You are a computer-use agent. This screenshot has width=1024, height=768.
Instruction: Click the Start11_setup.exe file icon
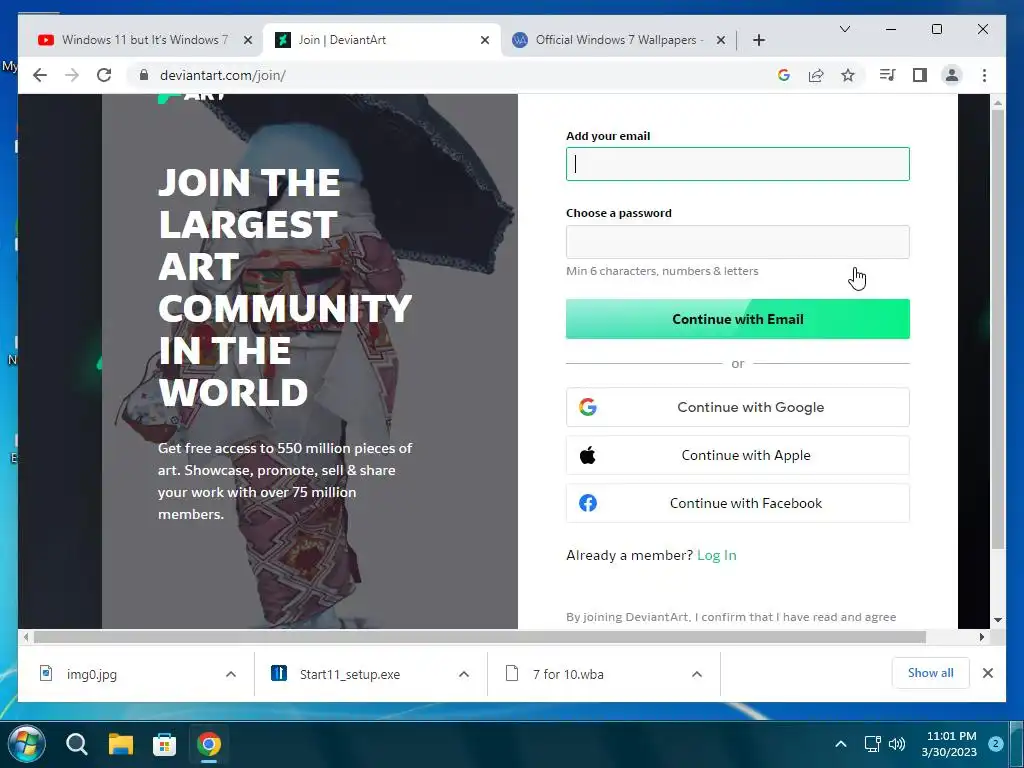(x=279, y=673)
